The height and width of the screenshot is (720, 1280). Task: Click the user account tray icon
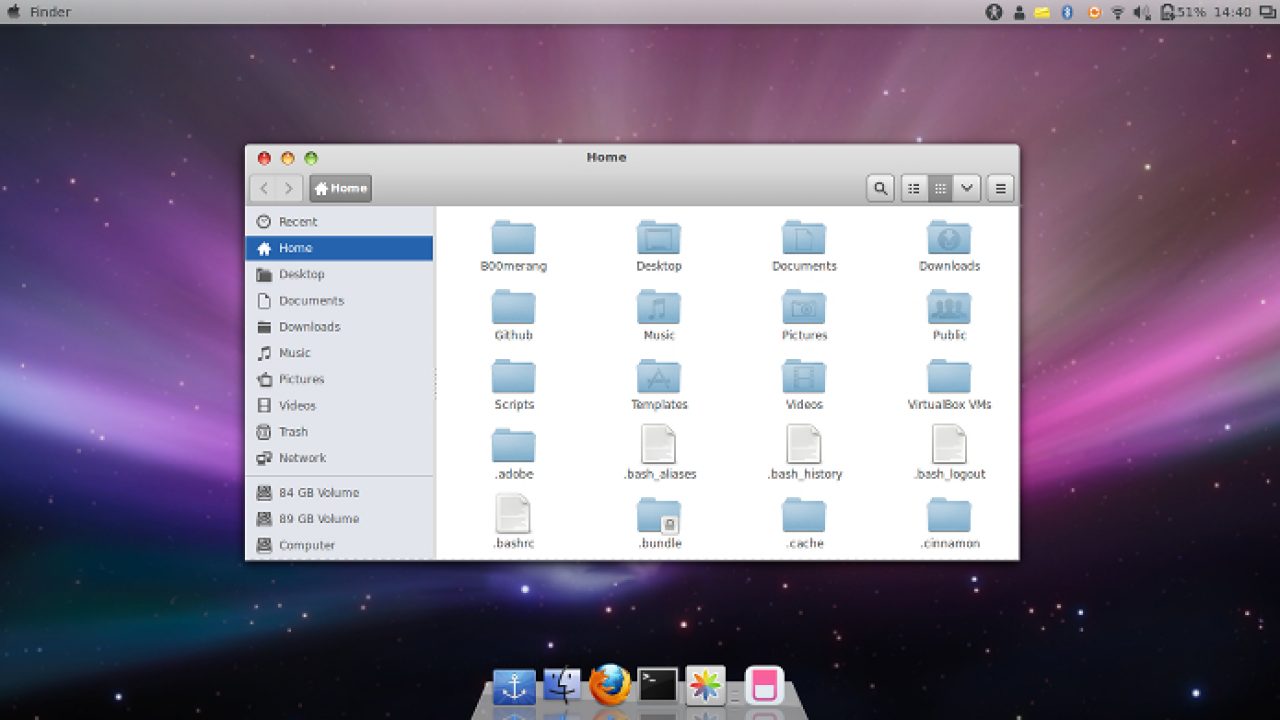point(1019,12)
